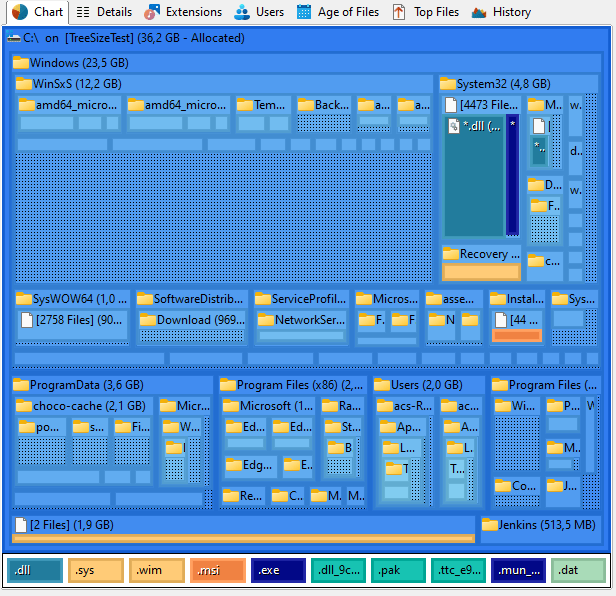Select the .exe legend color swatch

coord(278,571)
